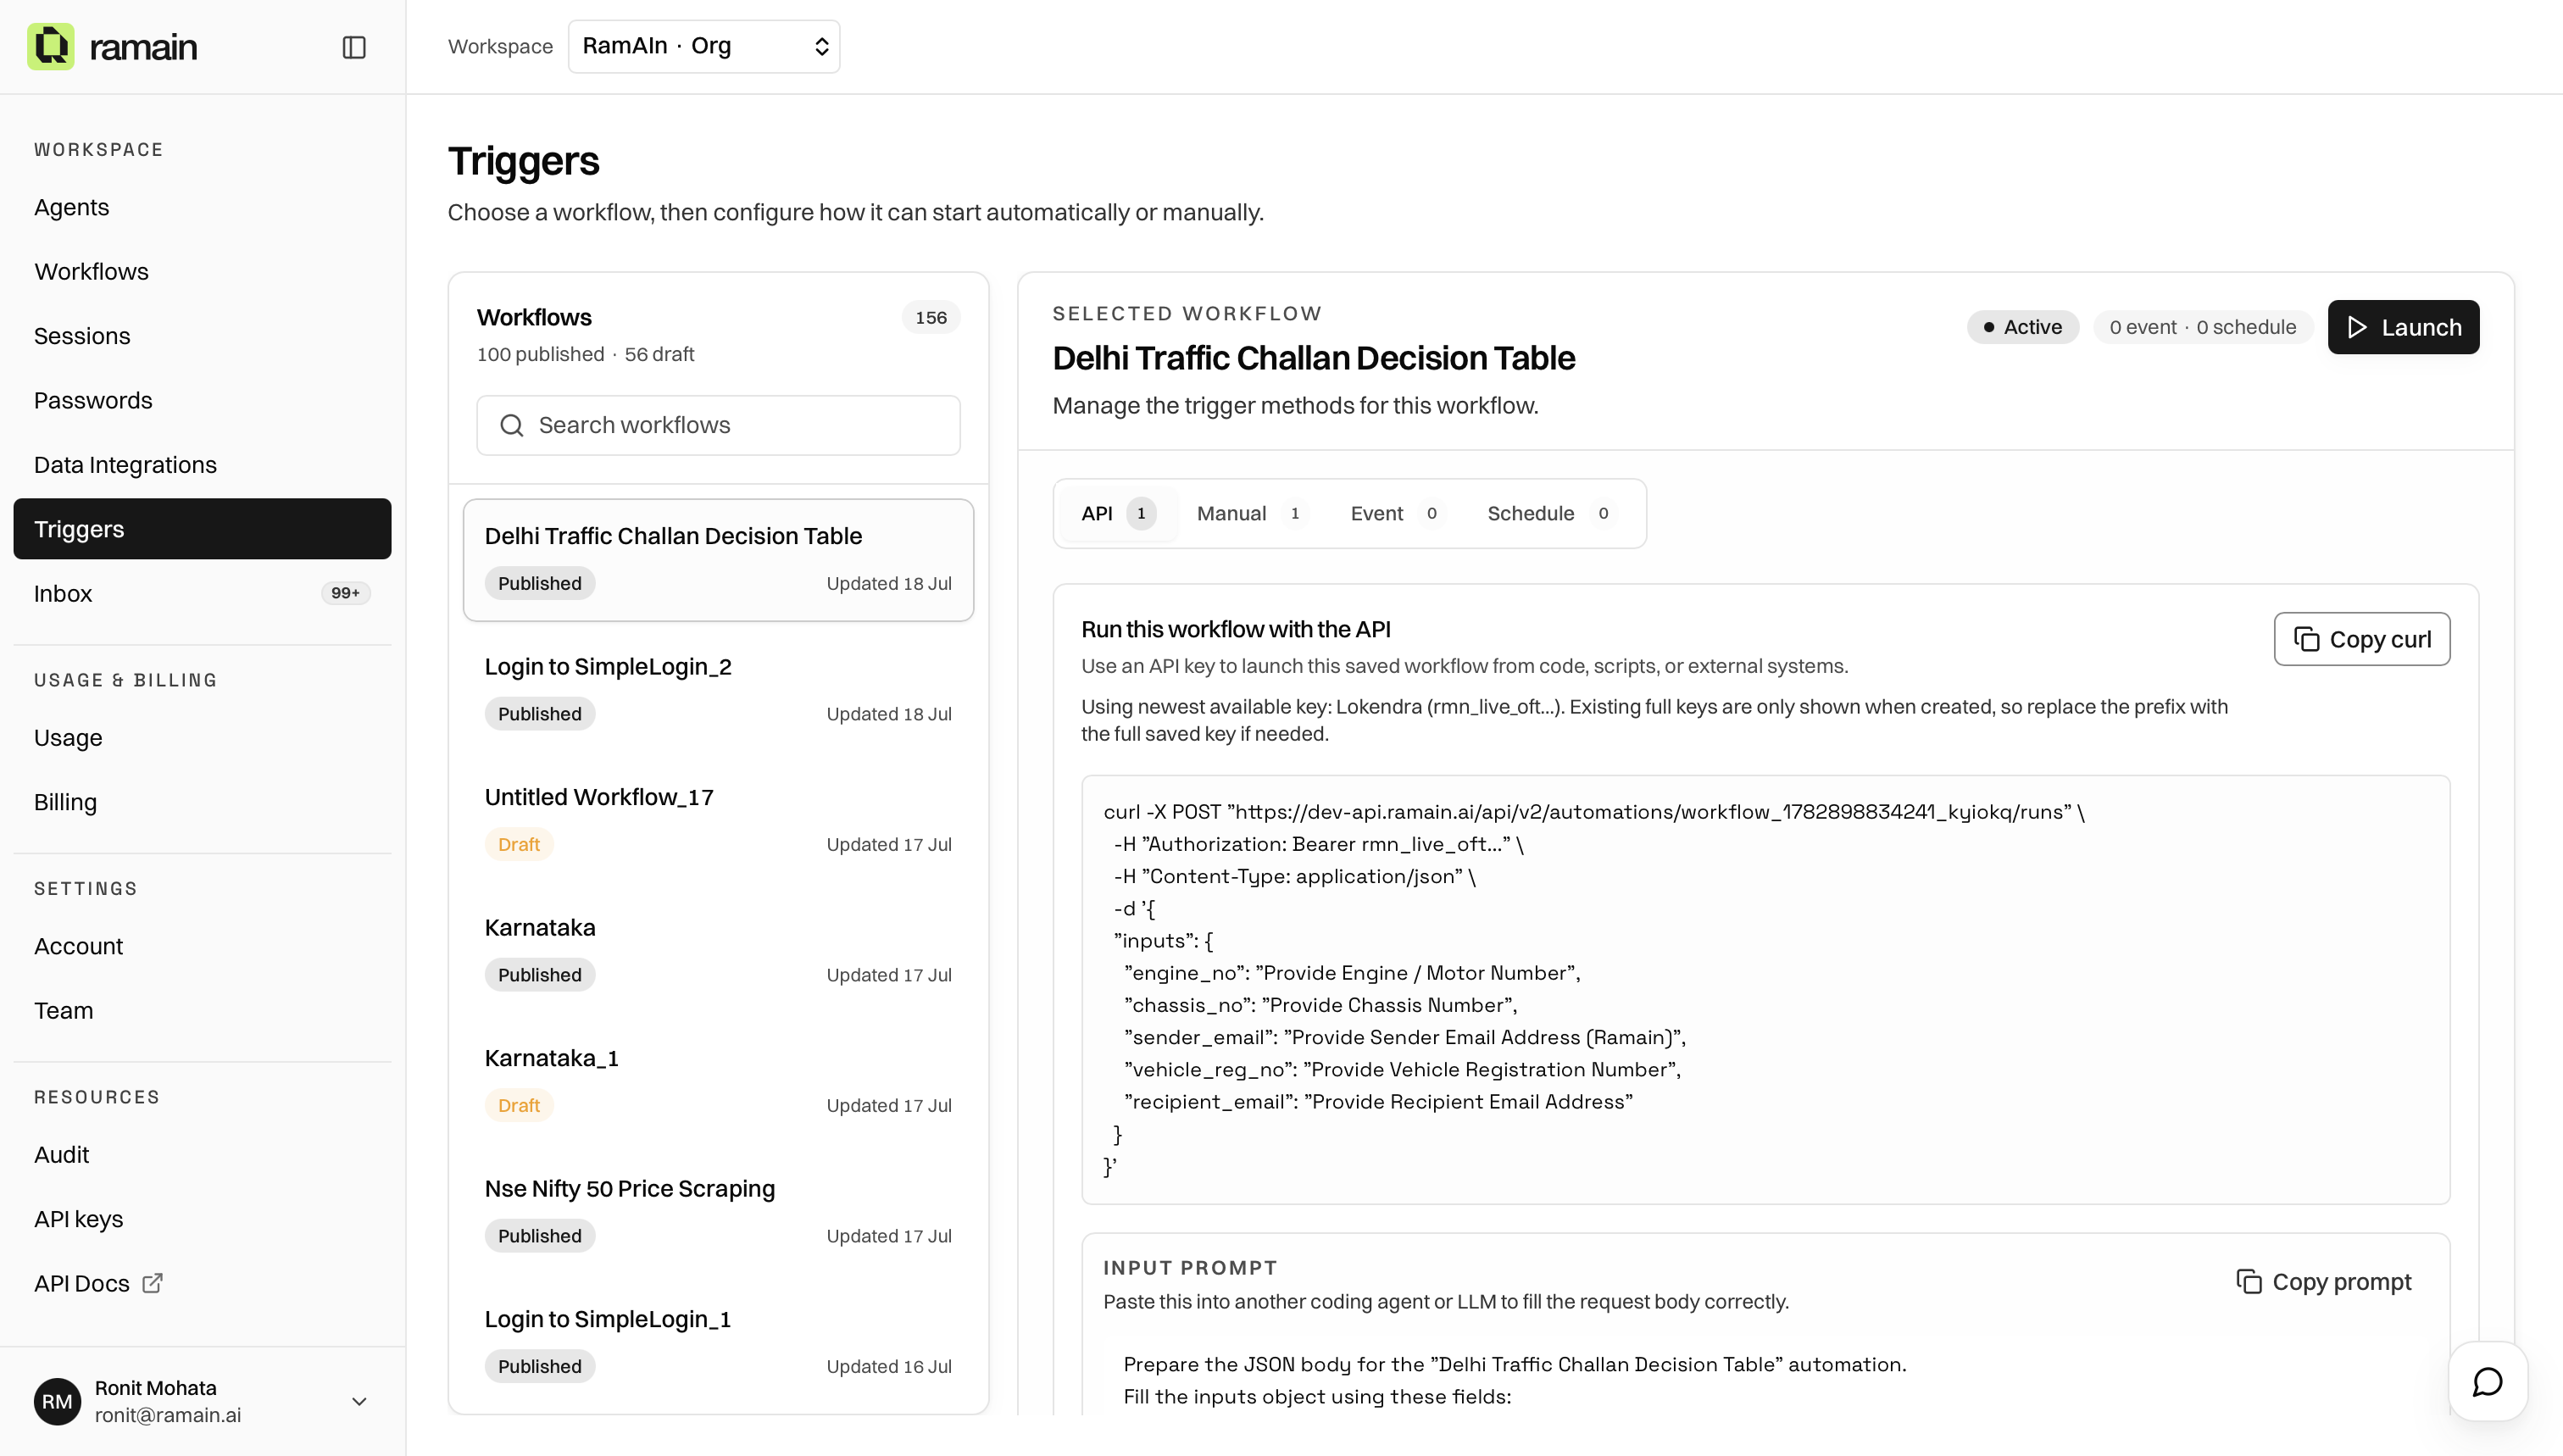Open the Billing page
2563x1456 pixels.
[x=202, y=802]
